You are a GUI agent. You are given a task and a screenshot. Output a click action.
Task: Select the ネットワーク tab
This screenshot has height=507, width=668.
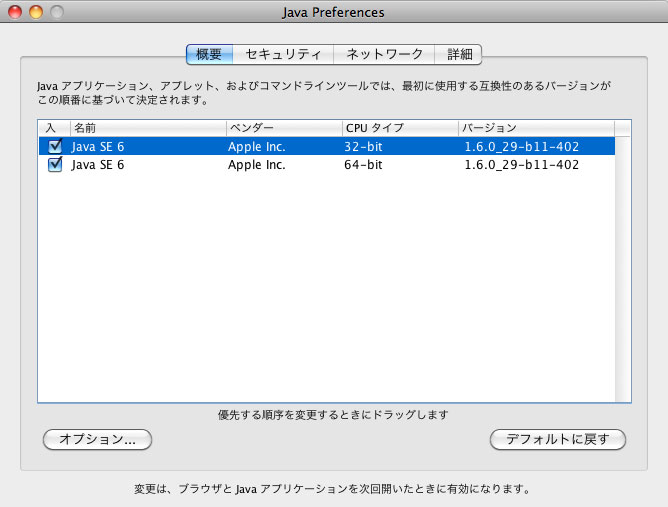tap(384, 54)
